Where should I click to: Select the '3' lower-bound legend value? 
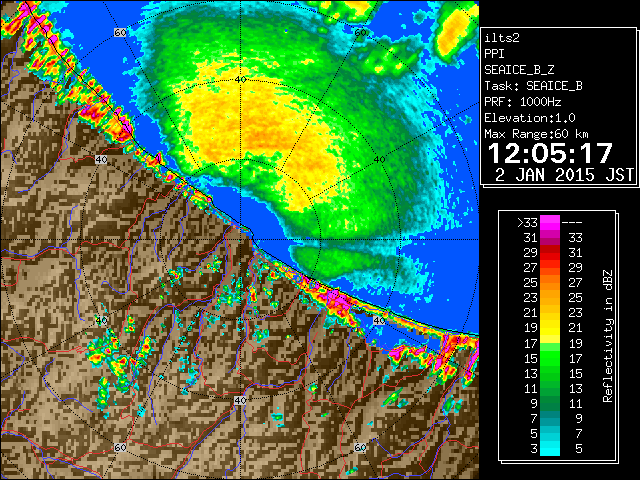coord(534,449)
